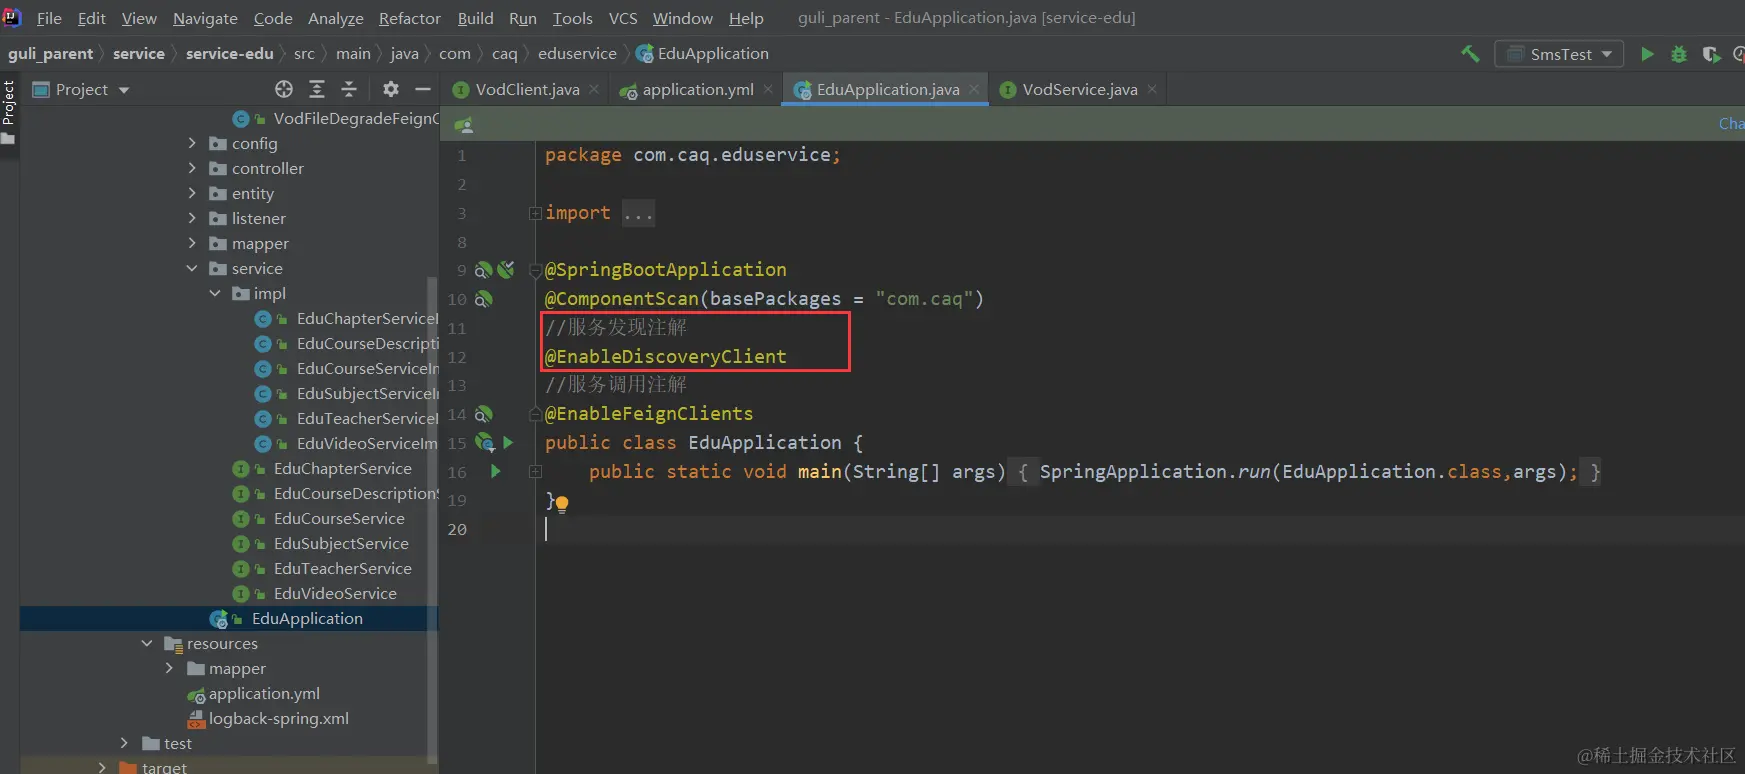1745x774 pixels.
Task: Click the @EnableDiscoveryClient annotation
Action: click(666, 356)
